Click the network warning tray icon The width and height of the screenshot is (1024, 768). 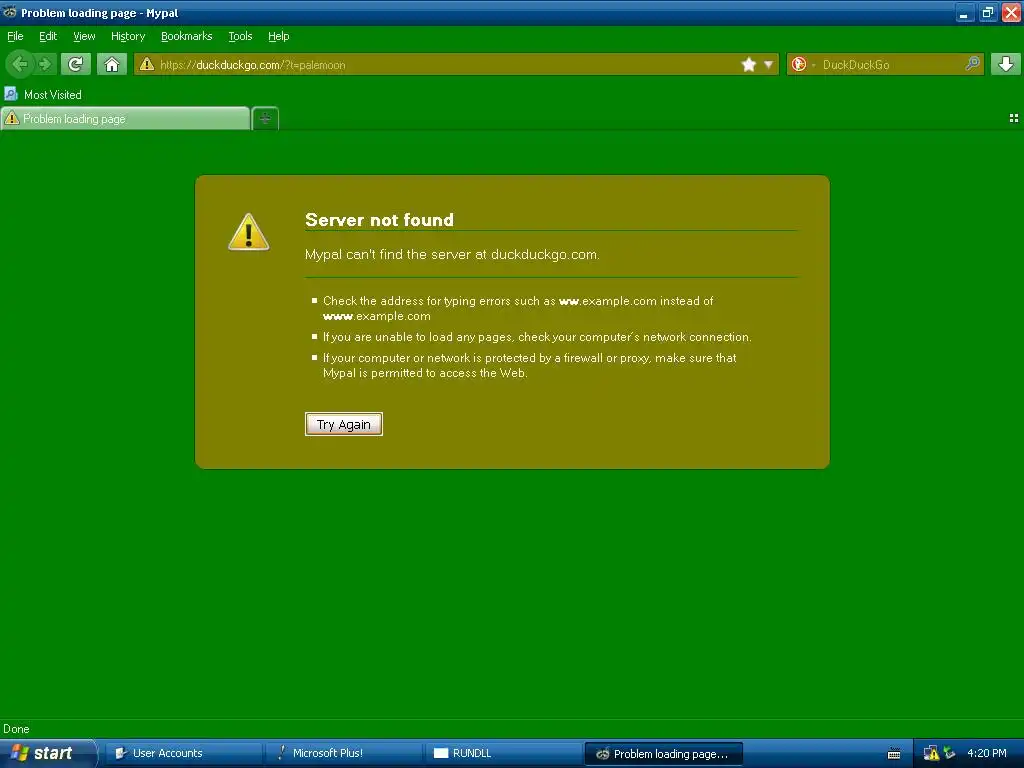click(x=931, y=753)
